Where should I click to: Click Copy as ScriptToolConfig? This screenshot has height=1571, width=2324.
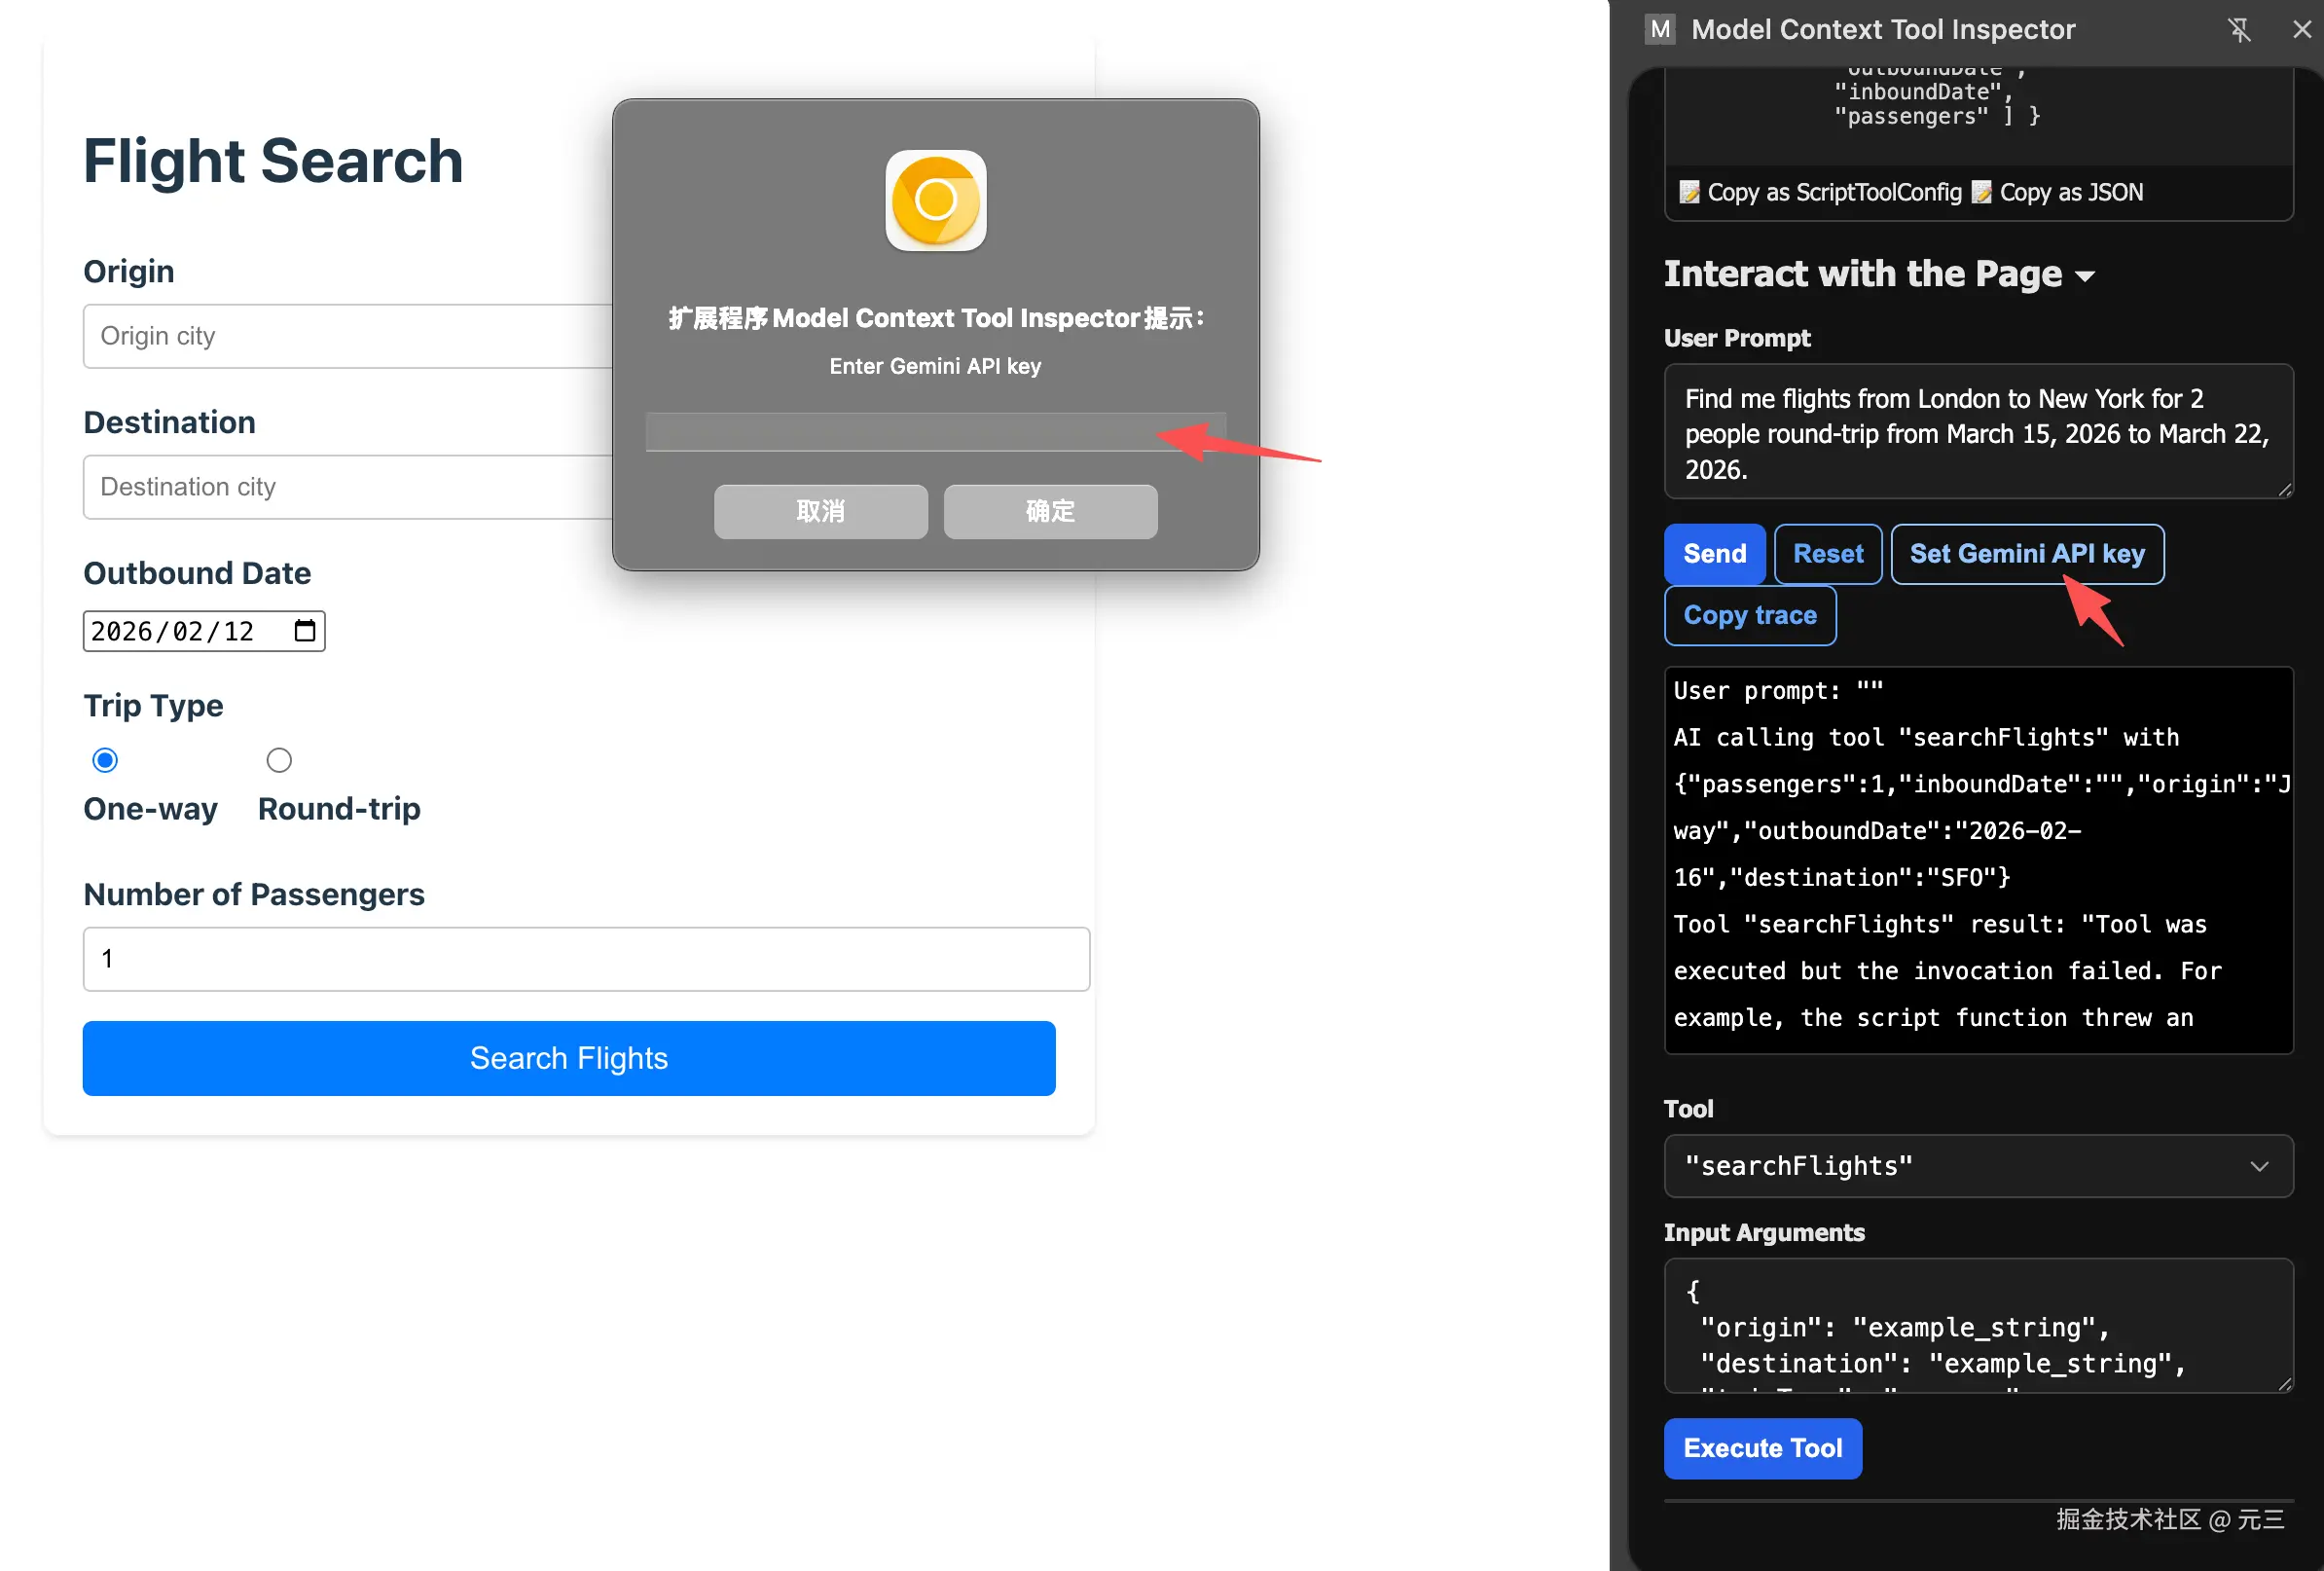[1821, 192]
